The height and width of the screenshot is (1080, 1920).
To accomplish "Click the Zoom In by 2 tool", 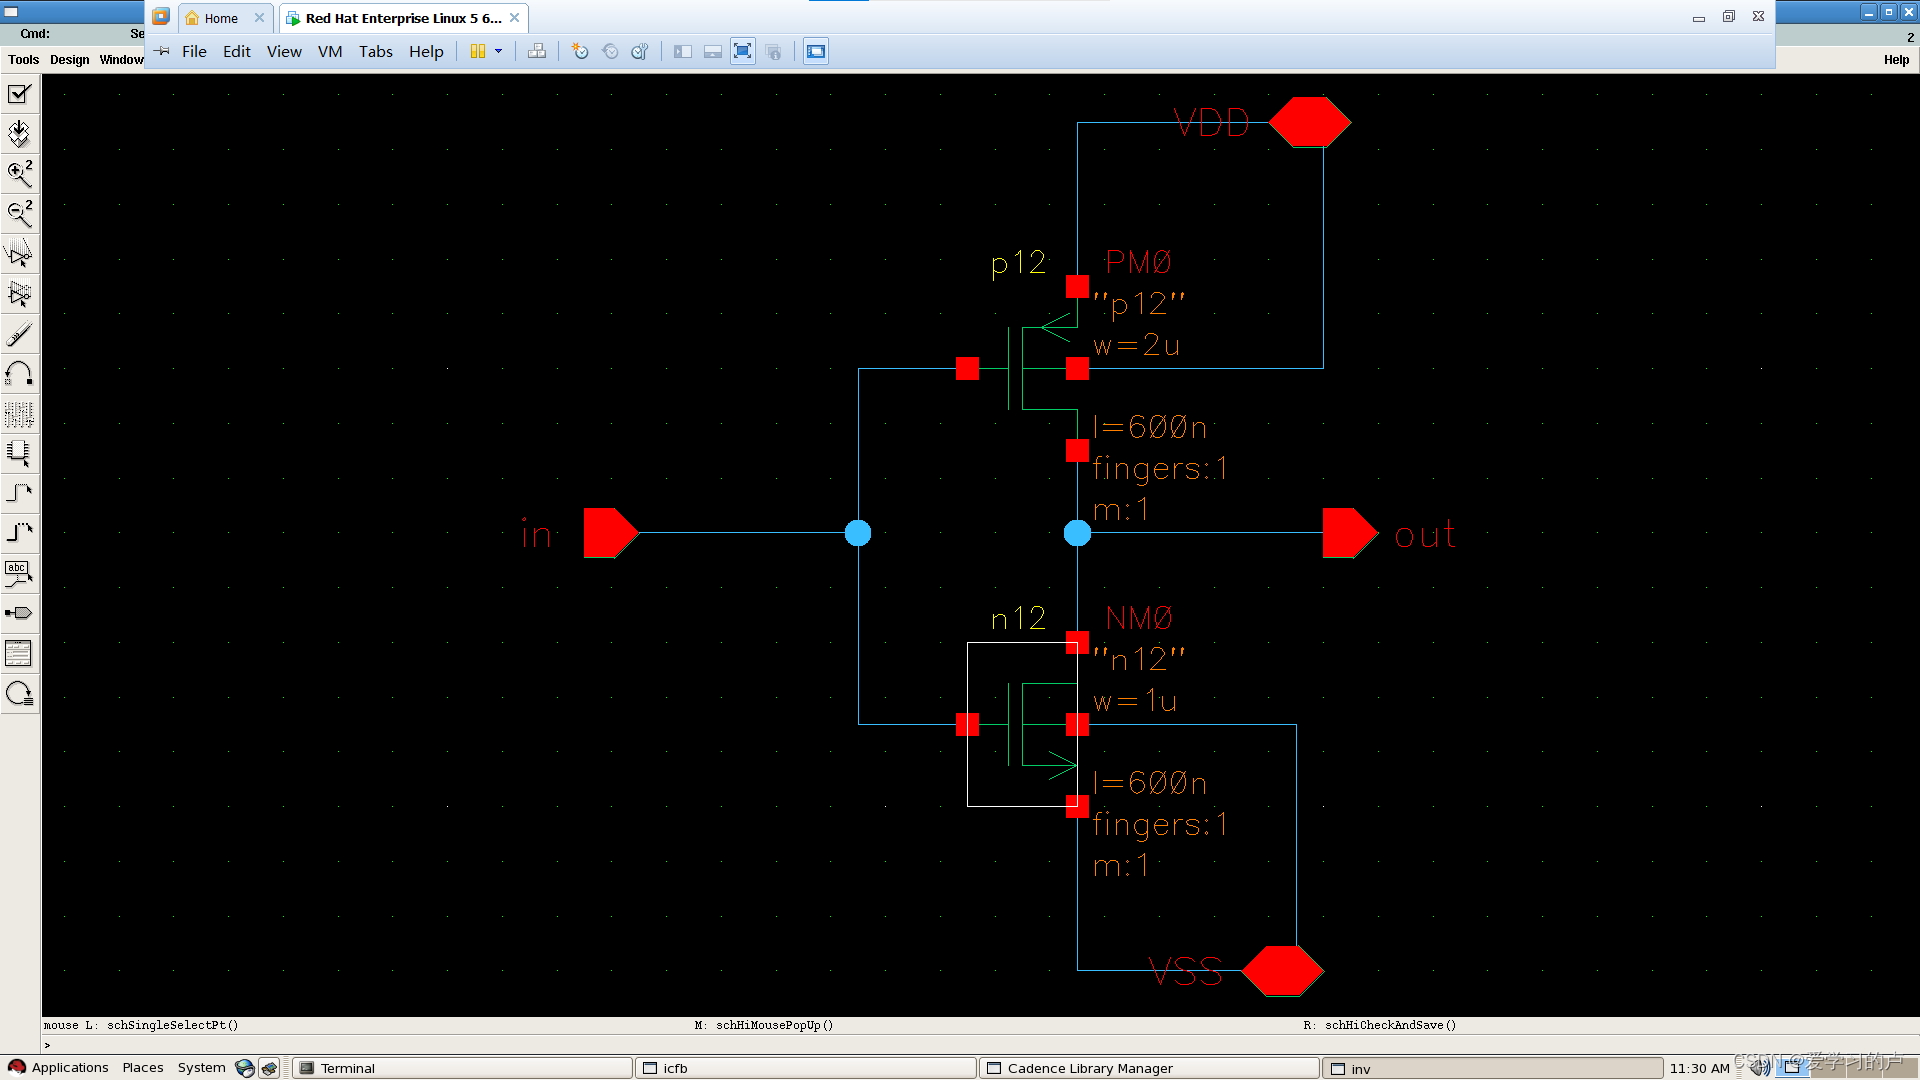I will pyautogui.click(x=19, y=174).
